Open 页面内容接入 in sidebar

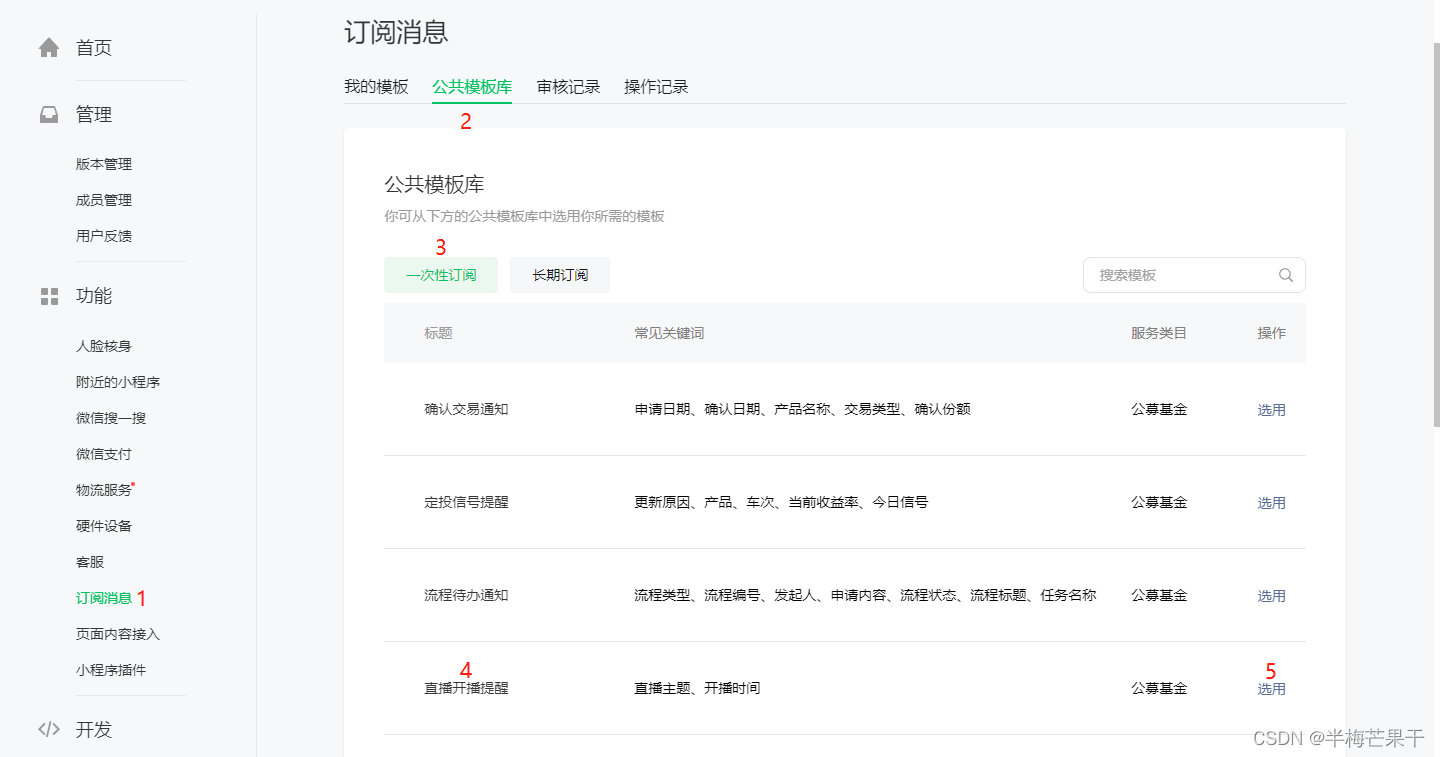tap(118, 634)
